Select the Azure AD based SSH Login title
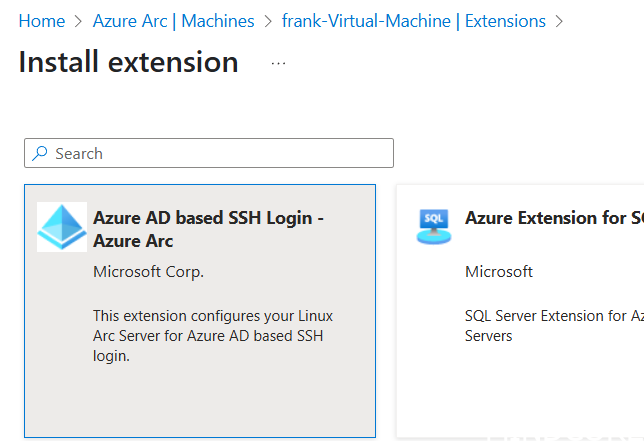This screenshot has width=644, height=441. [x=208, y=229]
